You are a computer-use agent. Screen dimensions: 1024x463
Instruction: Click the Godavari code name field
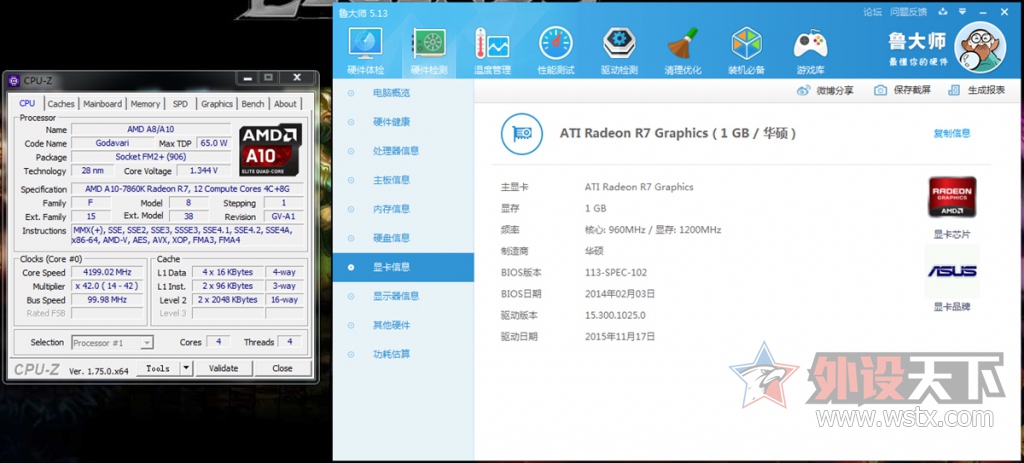click(x=112, y=143)
